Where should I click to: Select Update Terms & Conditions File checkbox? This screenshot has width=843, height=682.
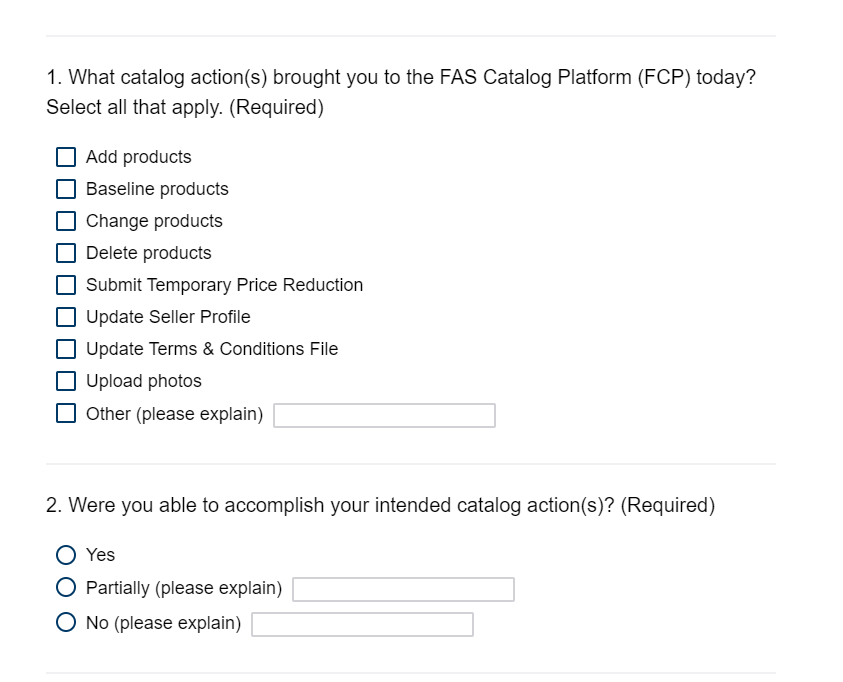click(66, 349)
